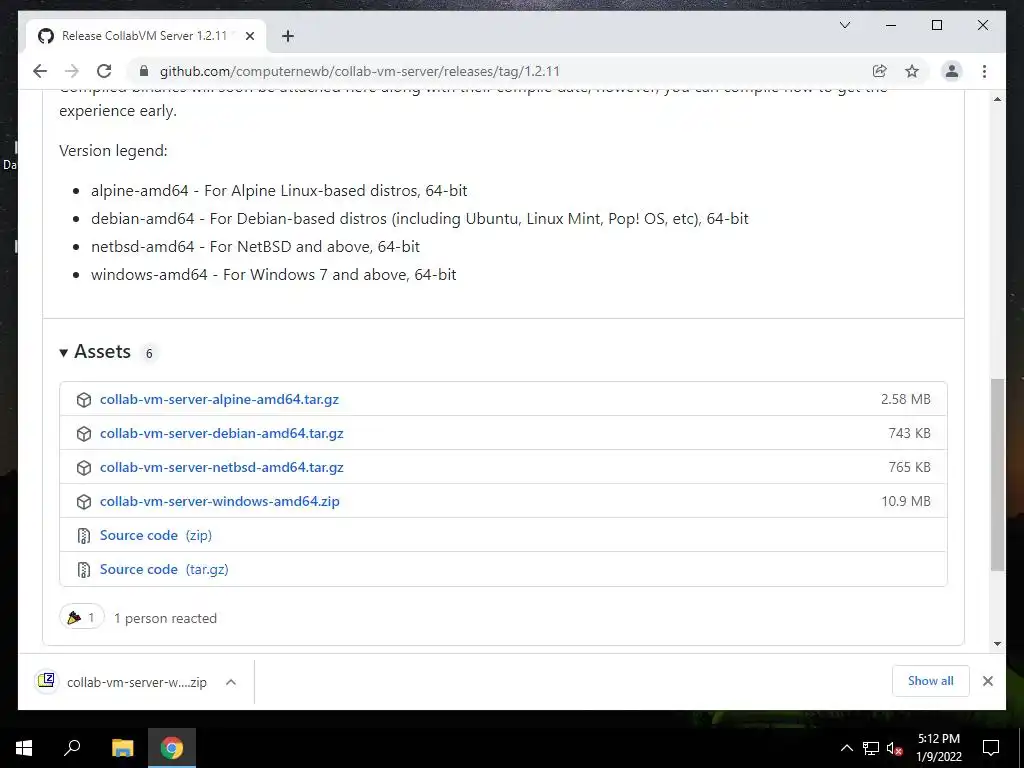Click the 10.9 MB file size text

click(x=905, y=501)
